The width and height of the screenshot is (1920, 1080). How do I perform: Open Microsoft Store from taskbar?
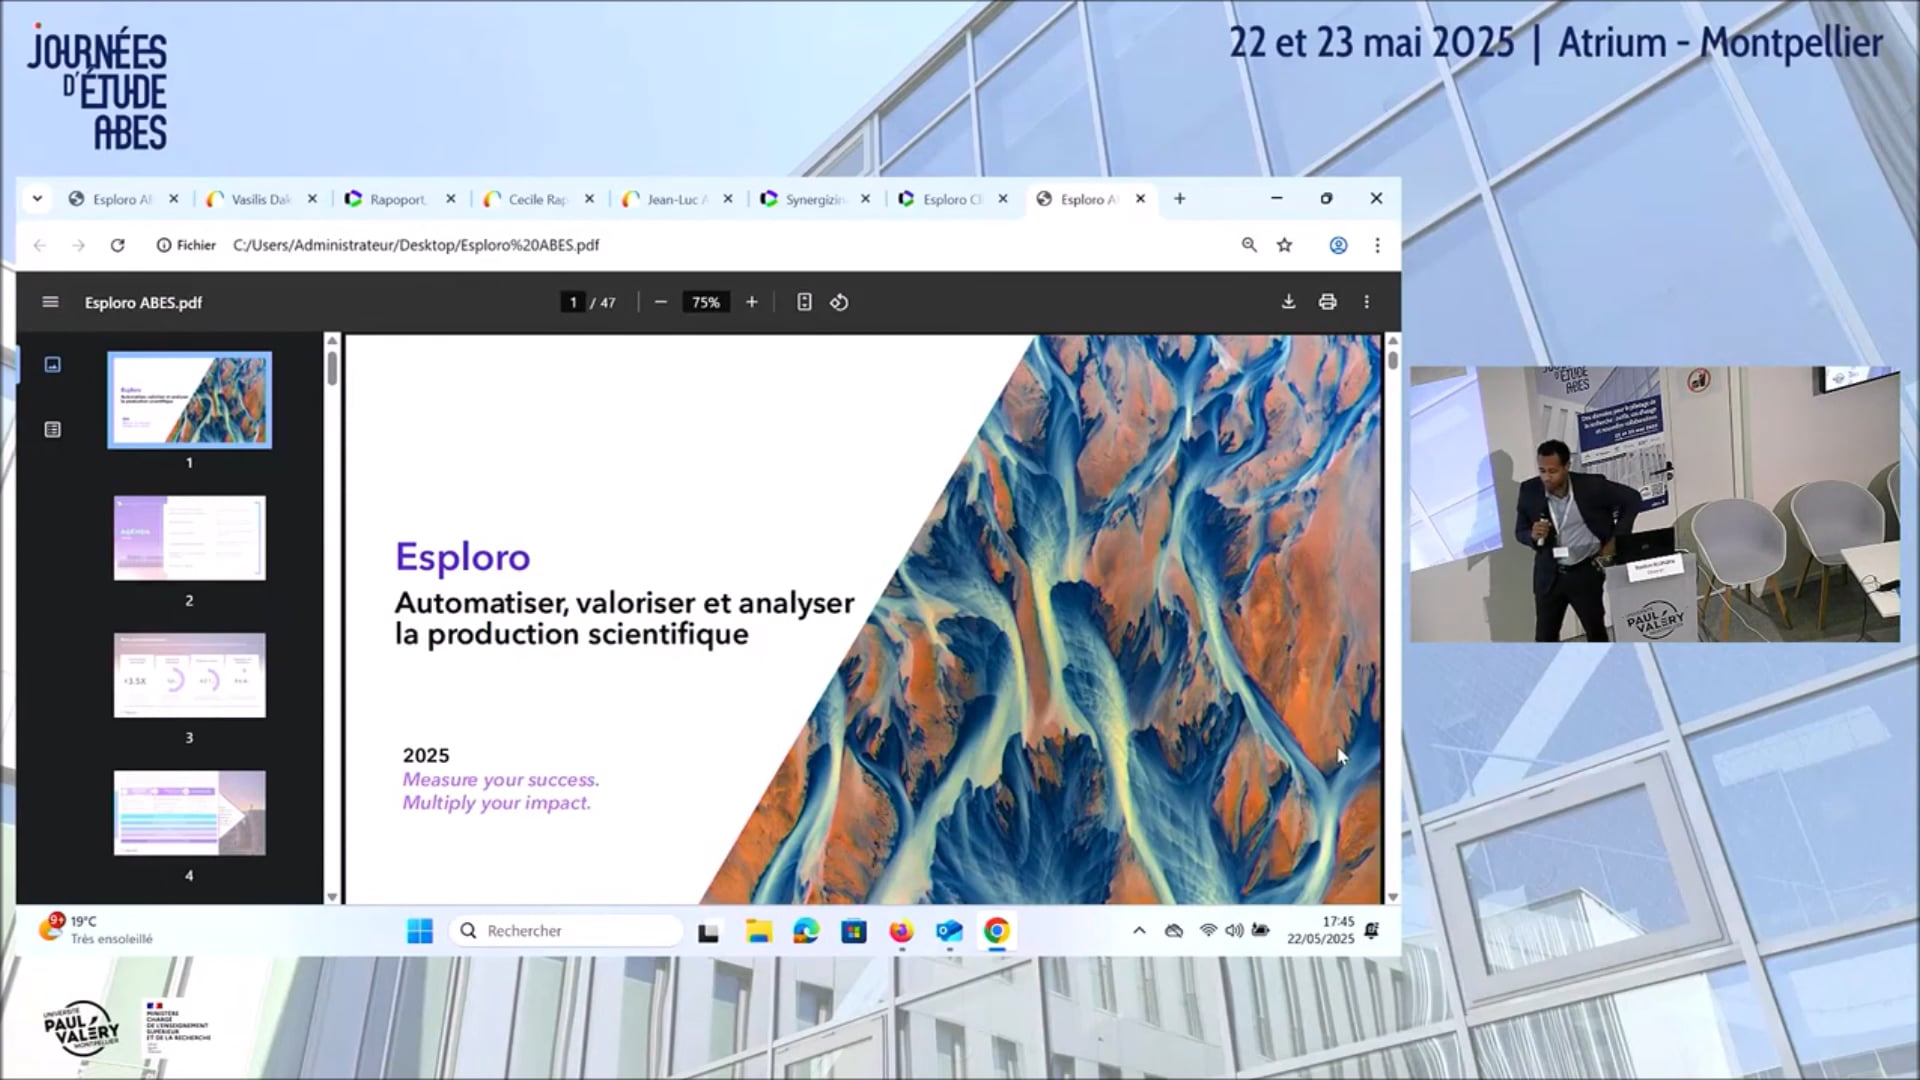853,932
